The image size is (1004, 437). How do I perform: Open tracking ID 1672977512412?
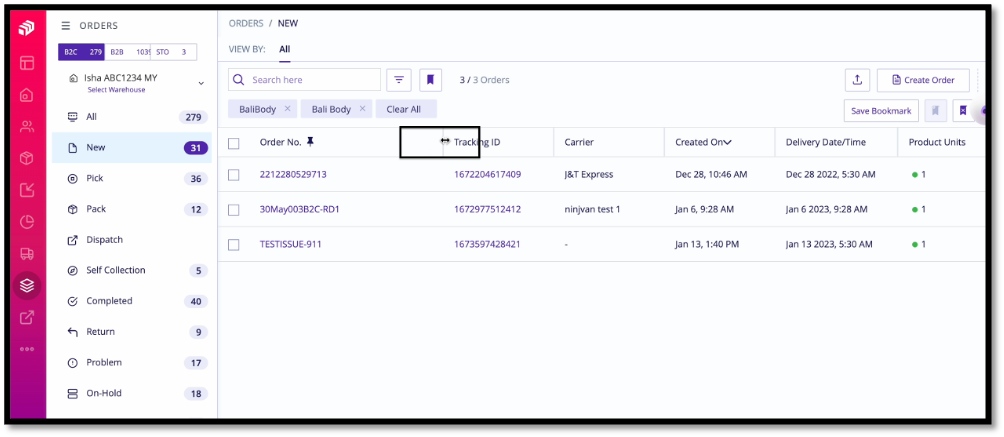(x=487, y=209)
